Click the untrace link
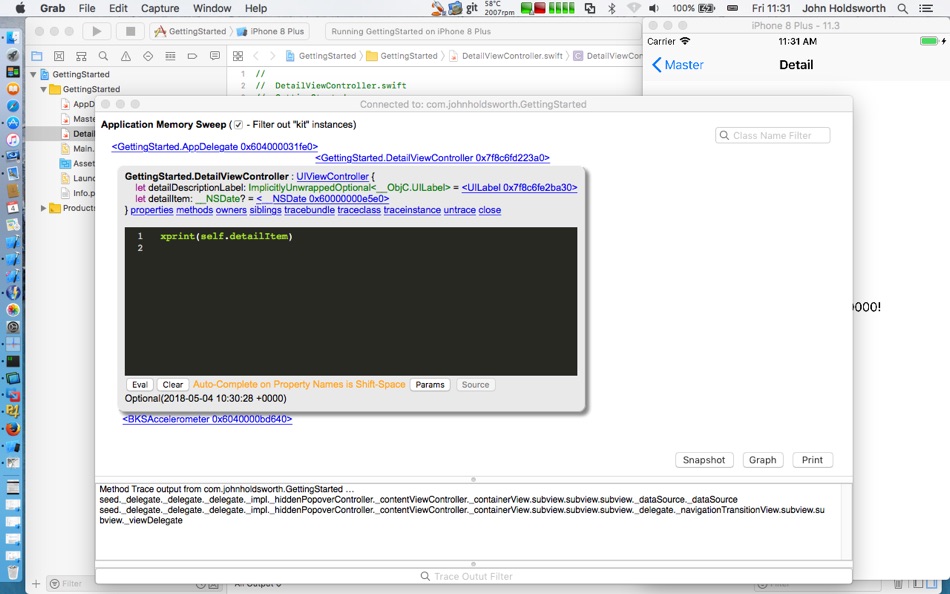The width and height of the screenshot is (950, 594). tap(459, 210)
